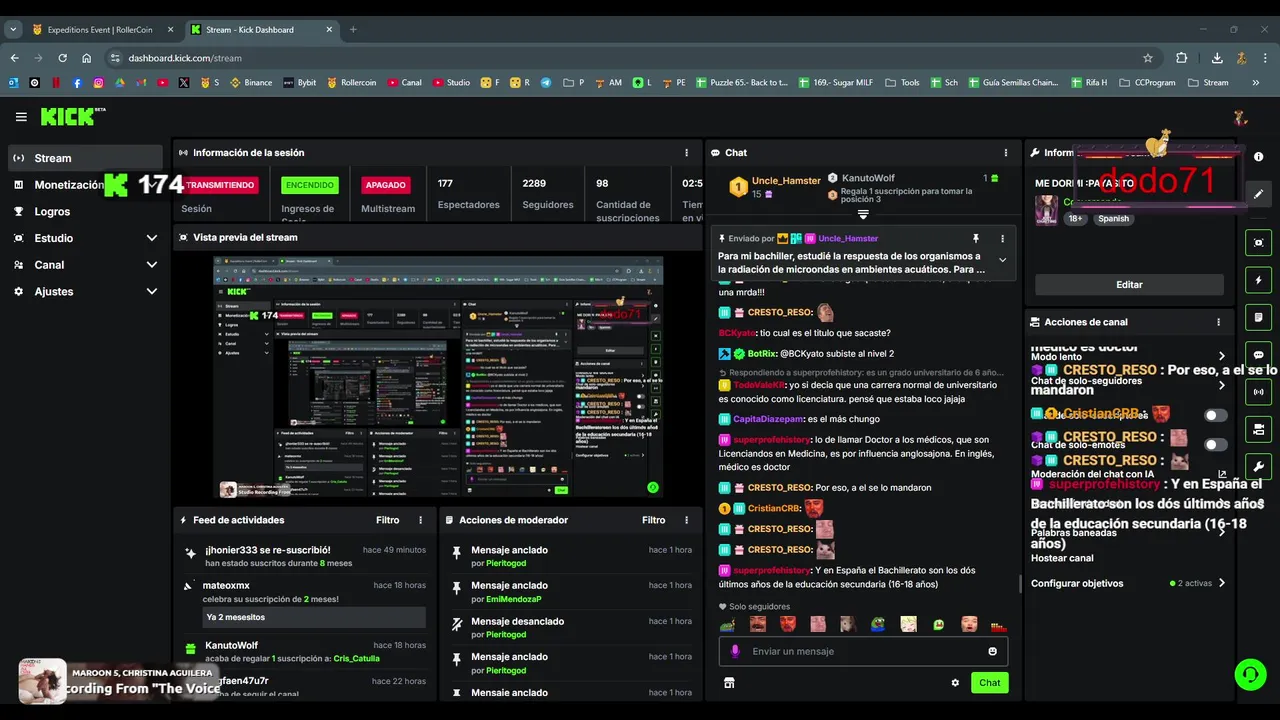Click in Enviar un mensaje input field
The width and height of the screenshot is (1280, 720).
click(863, 651)
